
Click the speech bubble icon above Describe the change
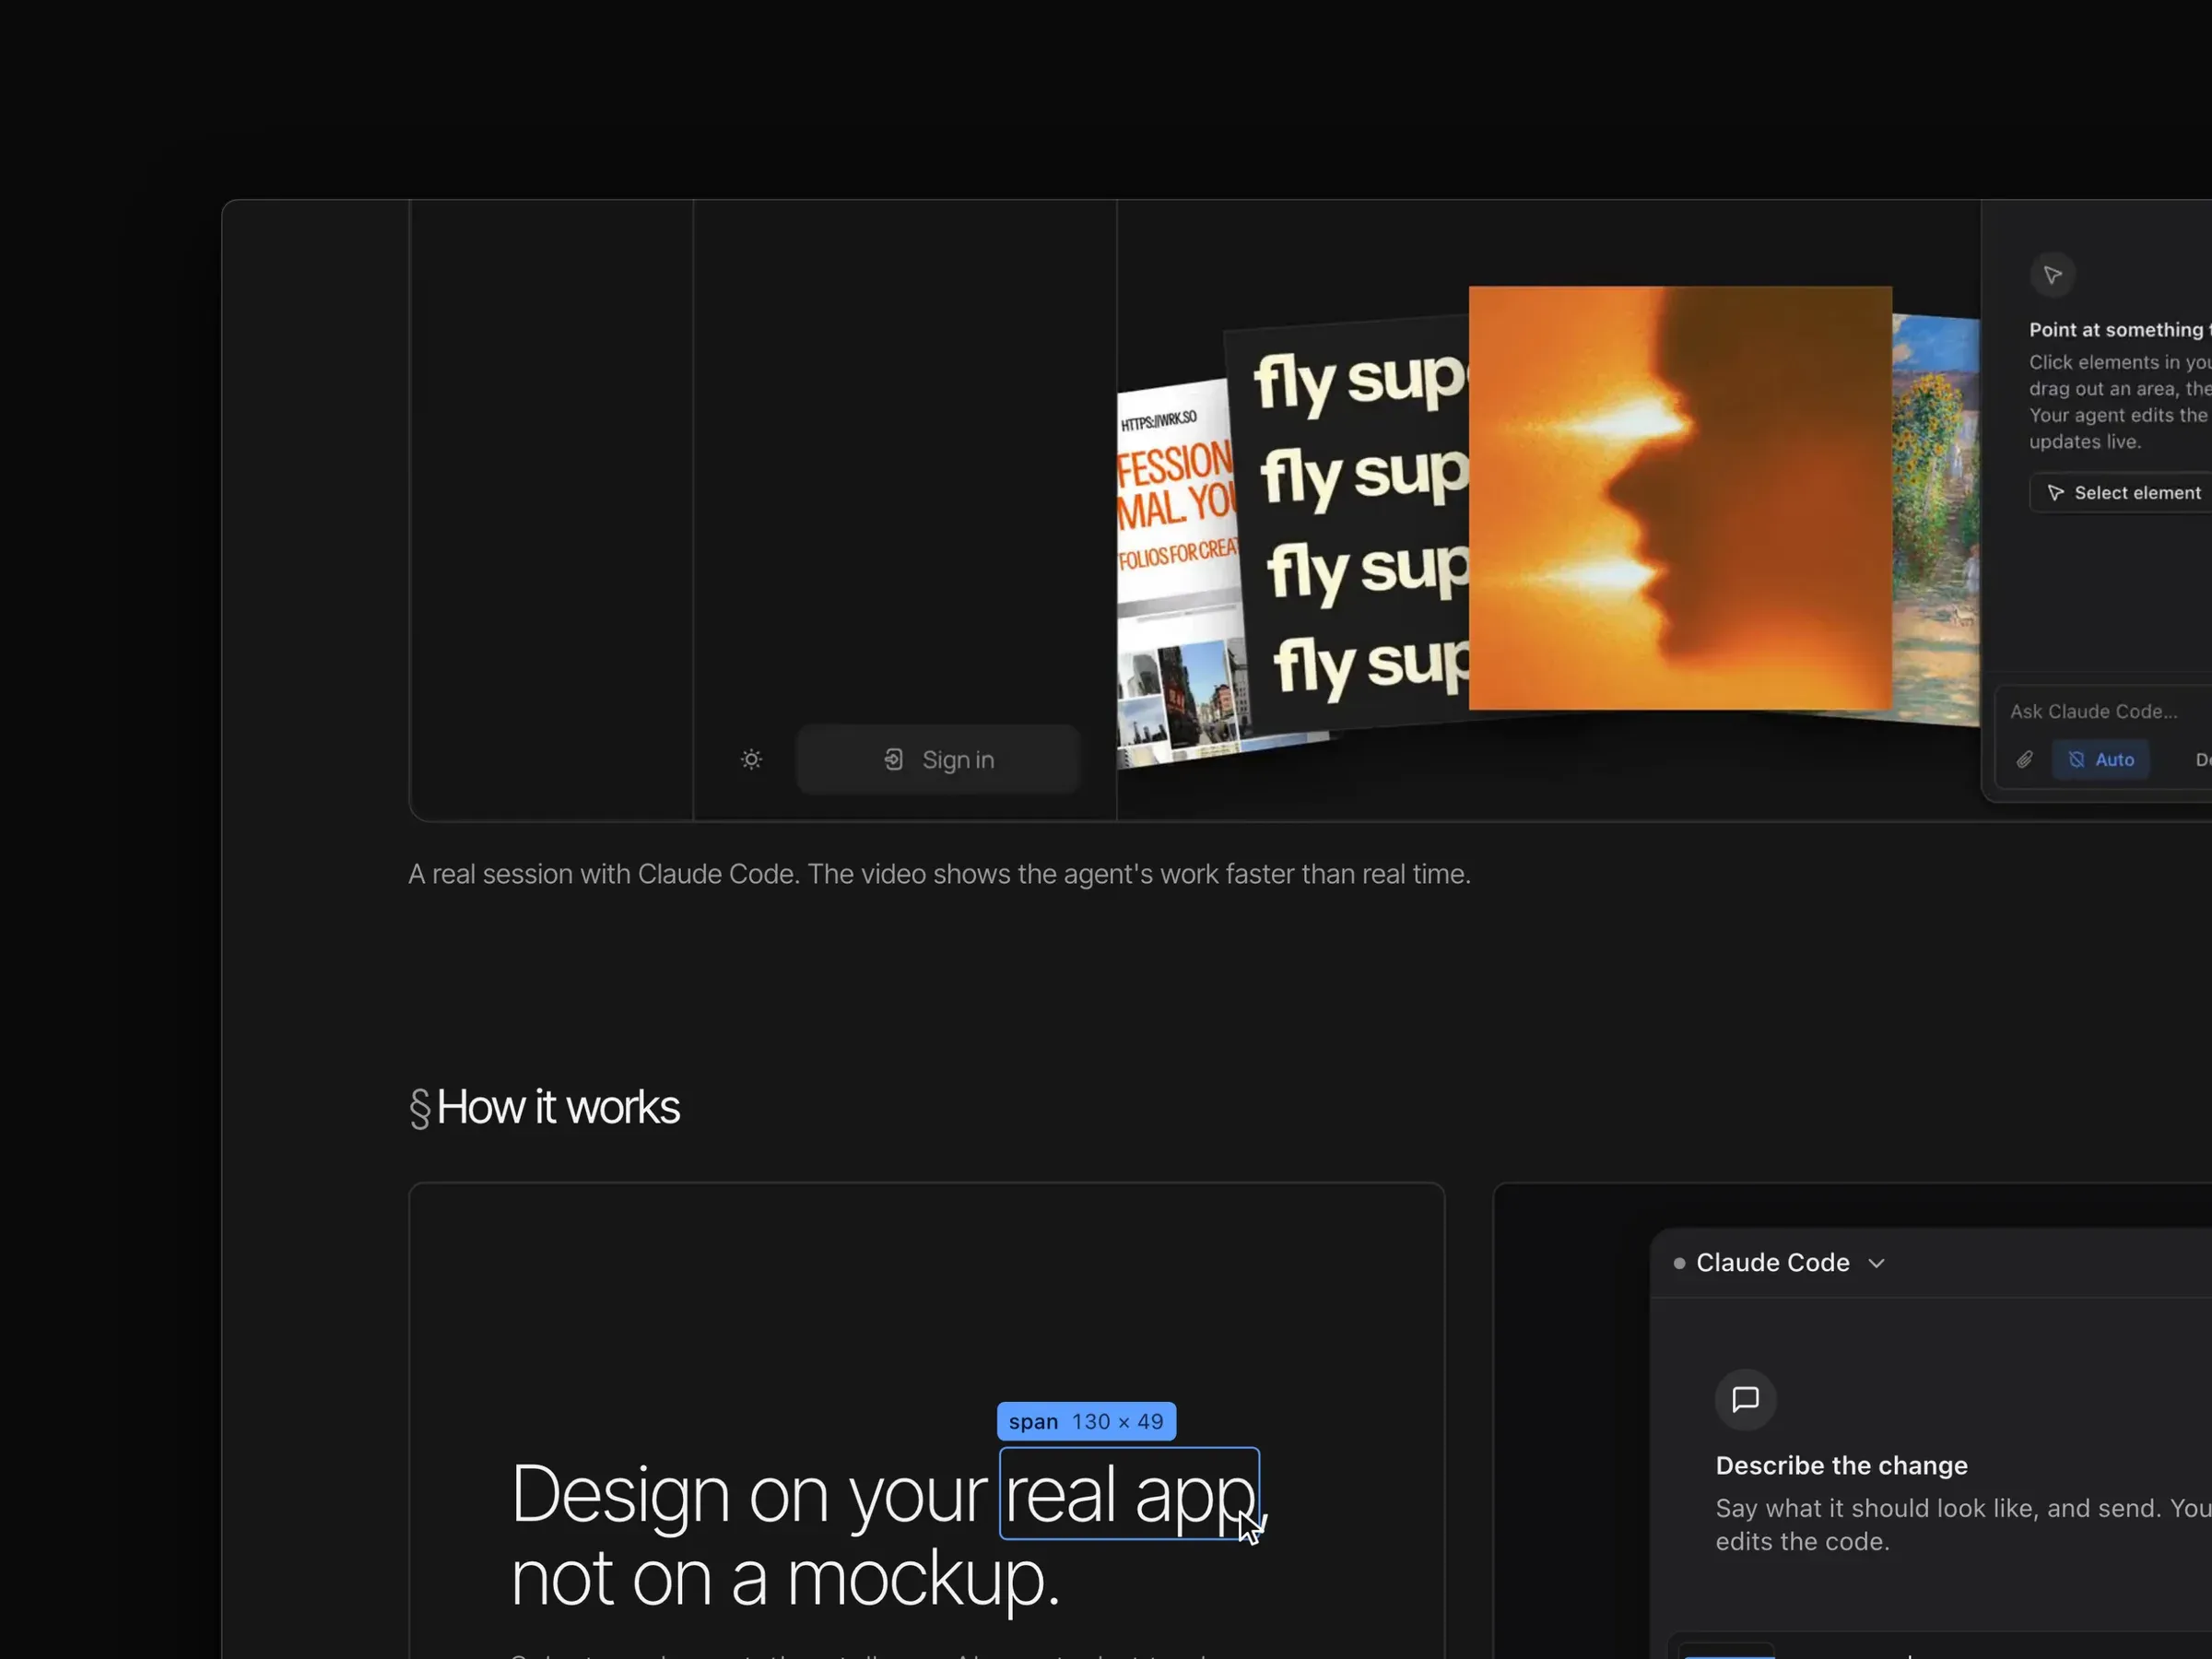(x=1745, y=1399)
